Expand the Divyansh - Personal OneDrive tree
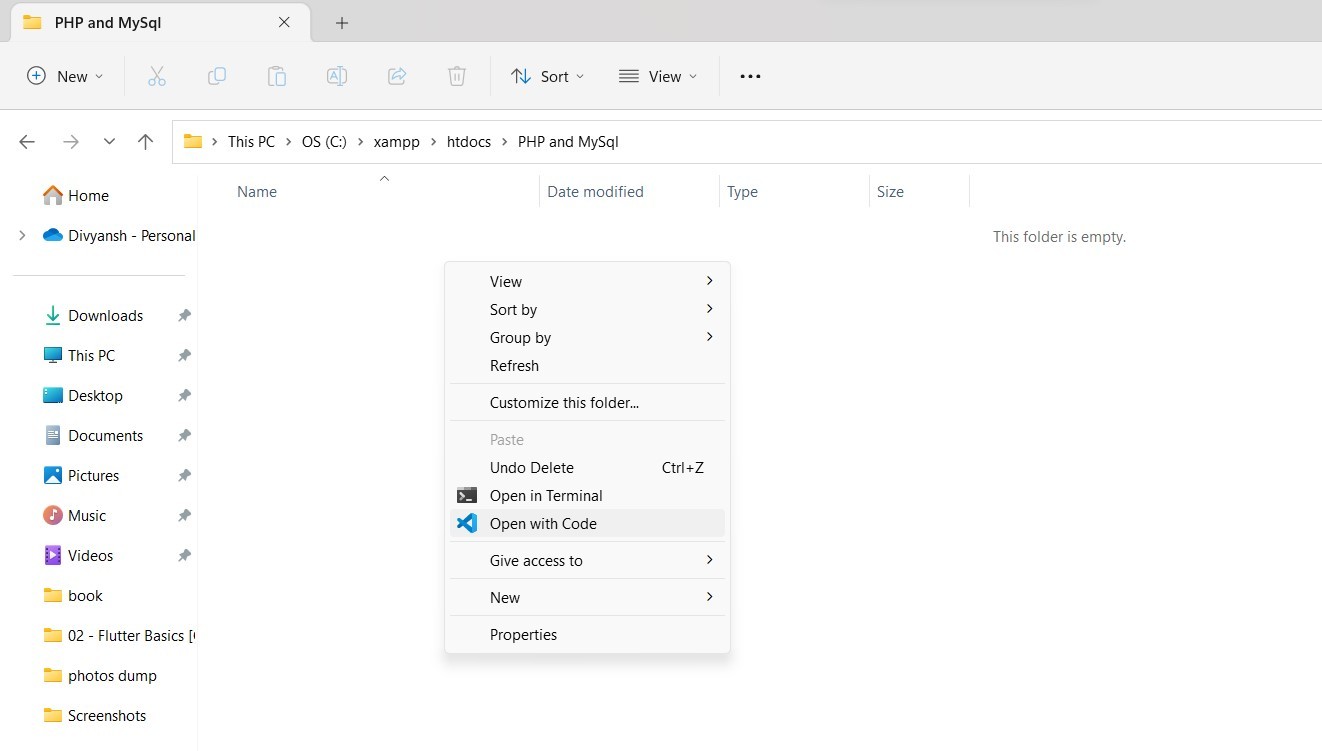This screenshot has height=751, width=1322. [x=22, y=236]
